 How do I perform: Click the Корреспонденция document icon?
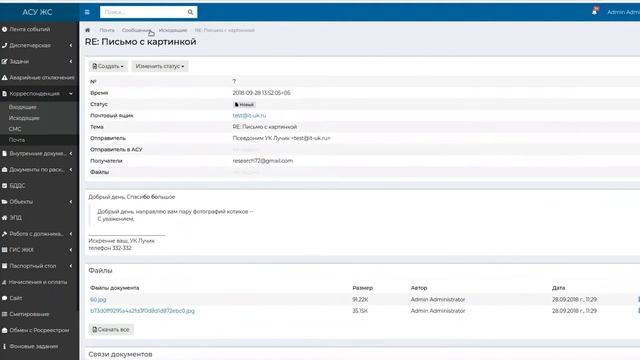(4, 94)
